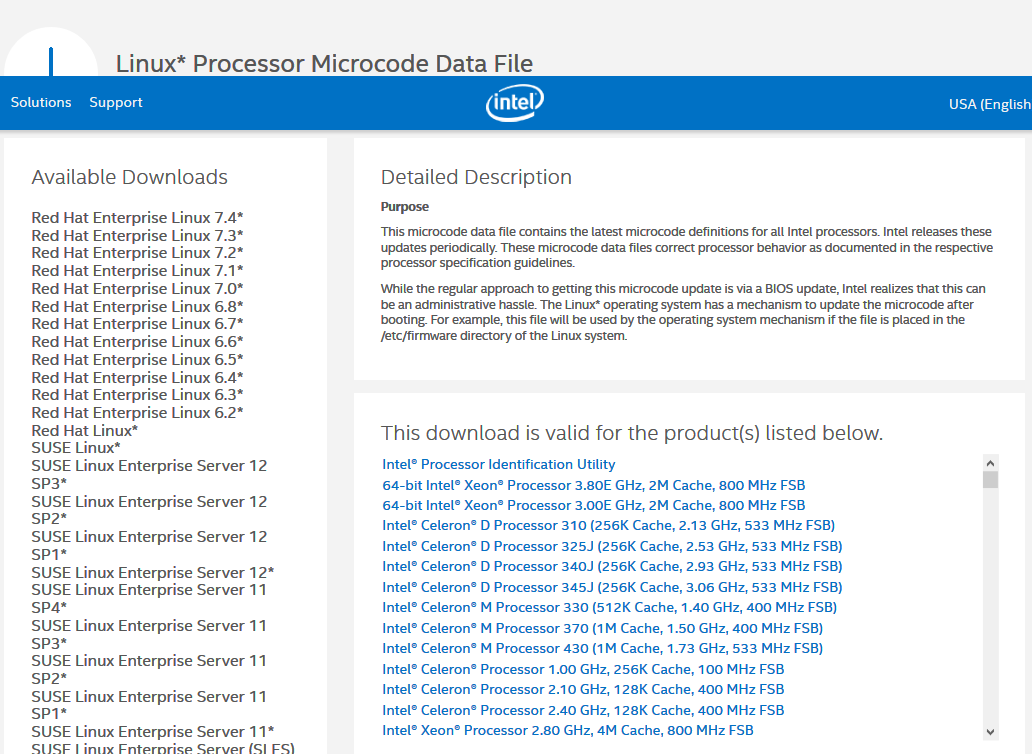
Task: Open the USA (English) language selector
Action: [x=989, y=103]
